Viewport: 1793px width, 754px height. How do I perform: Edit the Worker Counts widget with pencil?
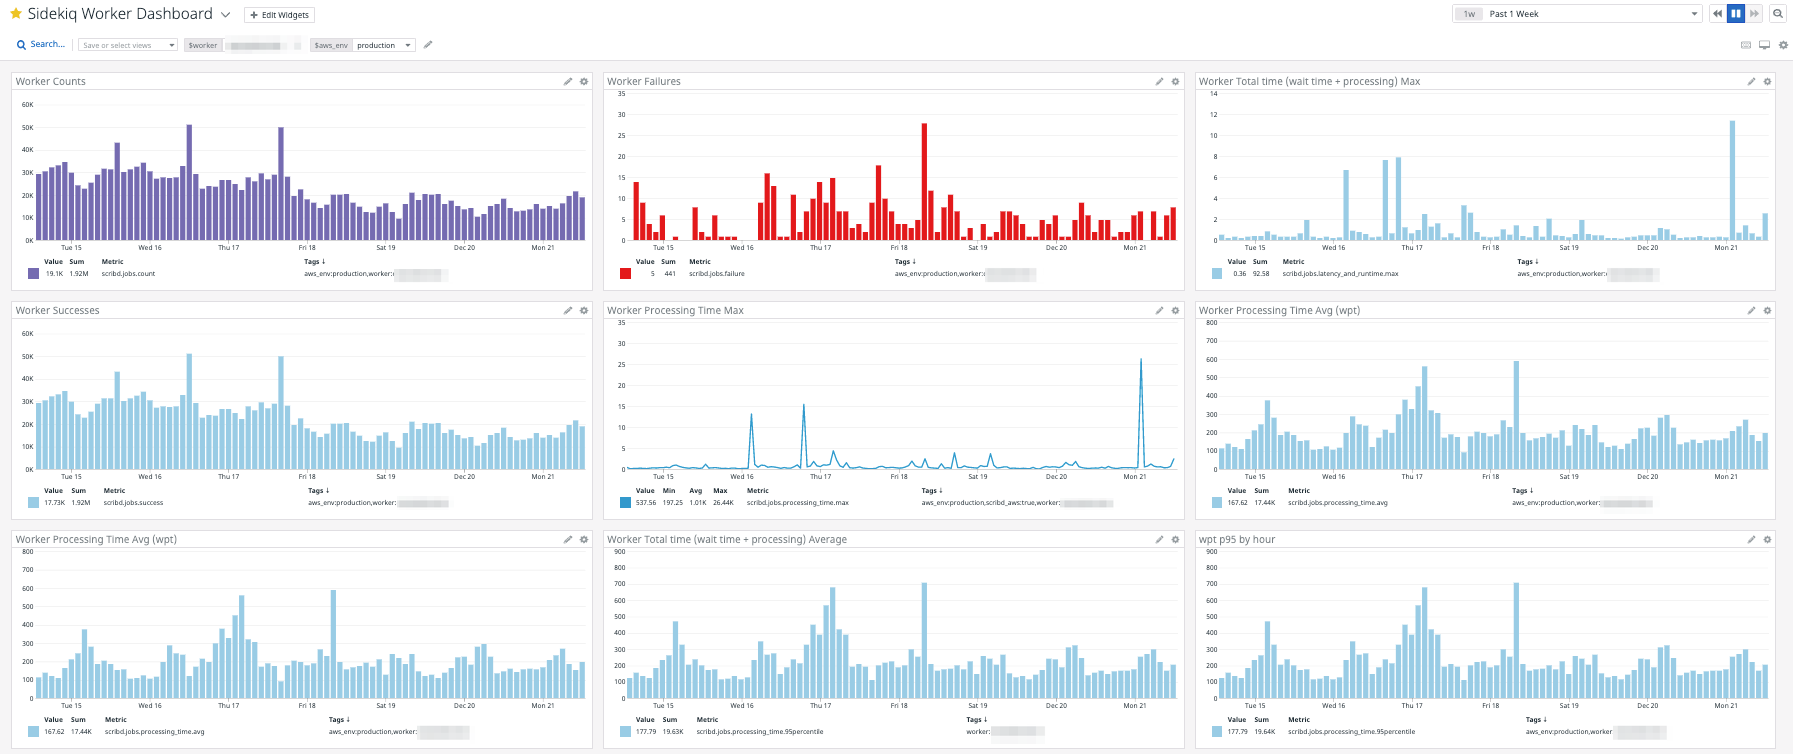pos(568,82)
